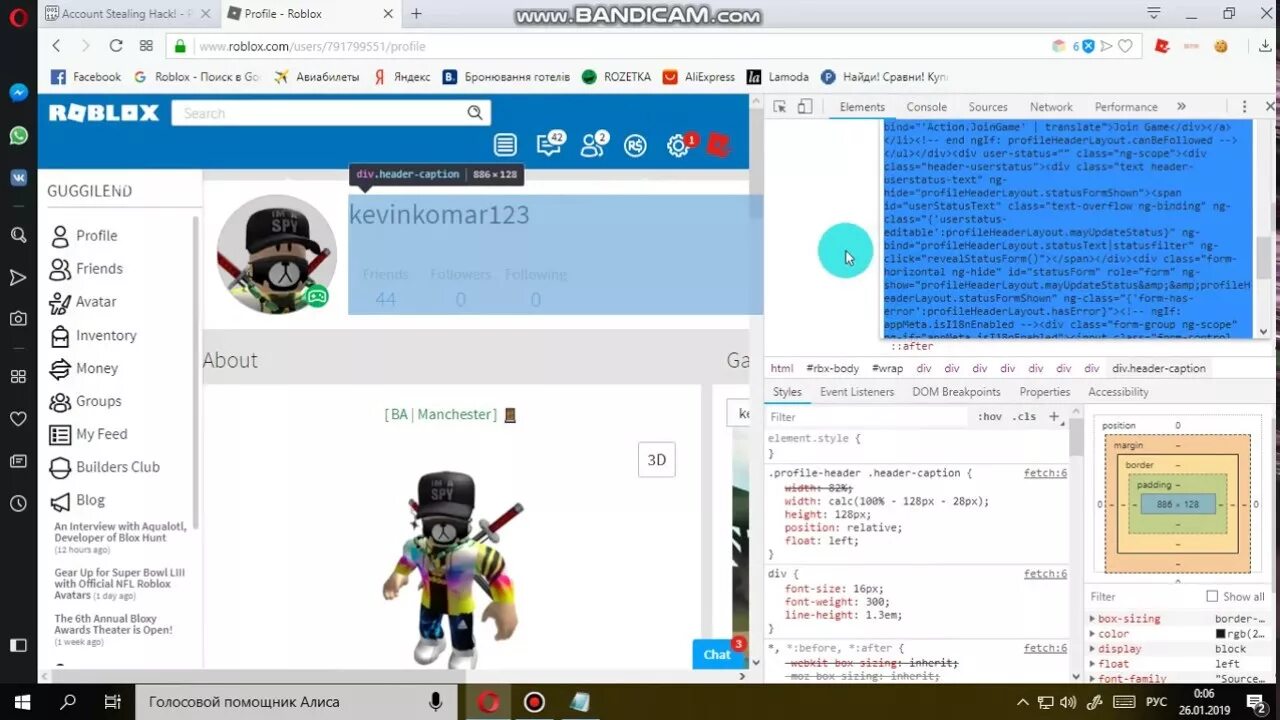Open the Accessibility pane tab
The width and height of the screenshot is (1280, 720).
[x=1118, y=392]
